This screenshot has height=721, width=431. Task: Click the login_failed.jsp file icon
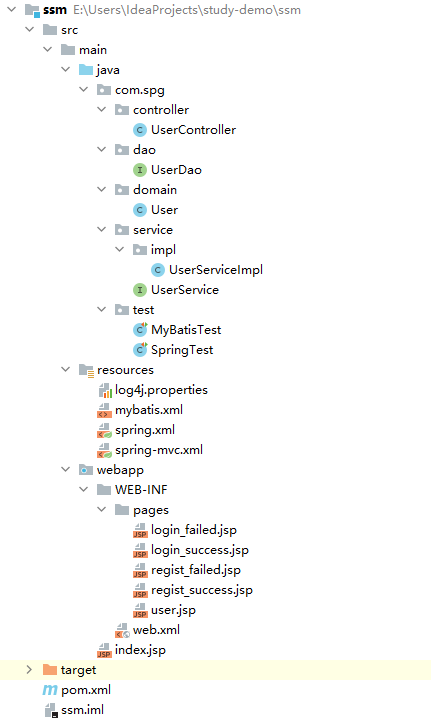[x=140, y=530]
